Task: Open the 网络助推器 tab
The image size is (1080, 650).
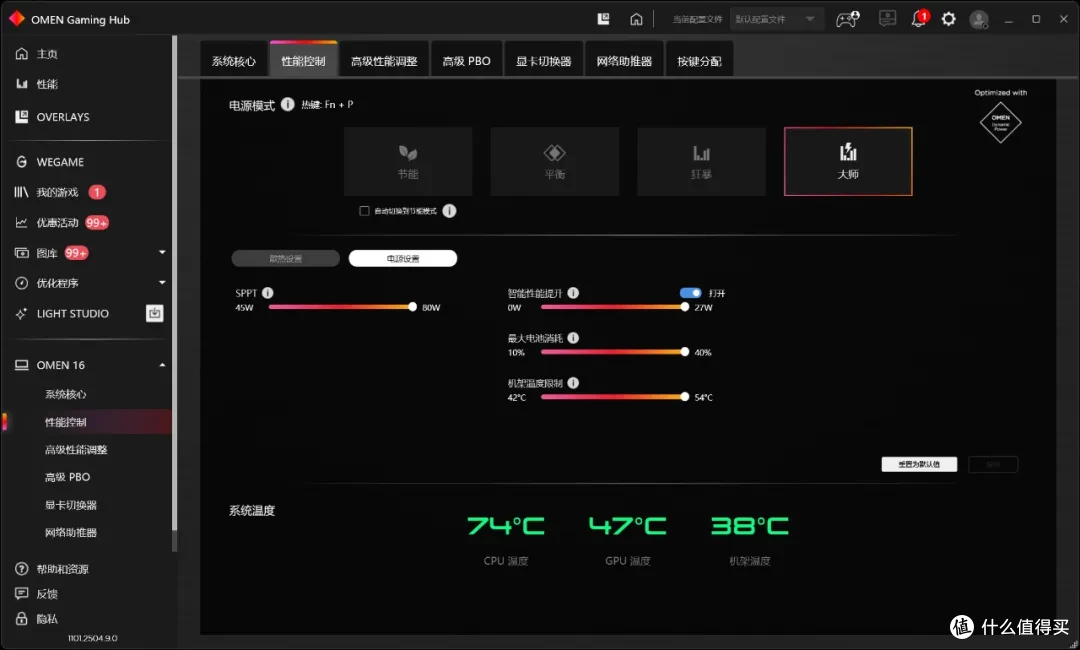Action: (x=624, y=61)
